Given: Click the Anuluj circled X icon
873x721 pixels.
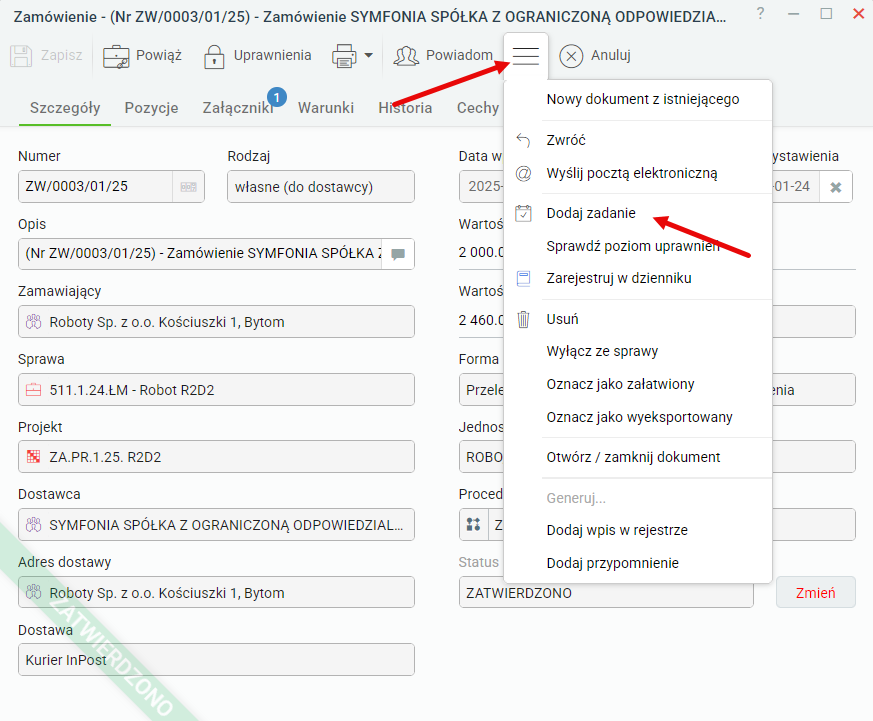Looking at the screenshot, I should (x=571, y=56).
